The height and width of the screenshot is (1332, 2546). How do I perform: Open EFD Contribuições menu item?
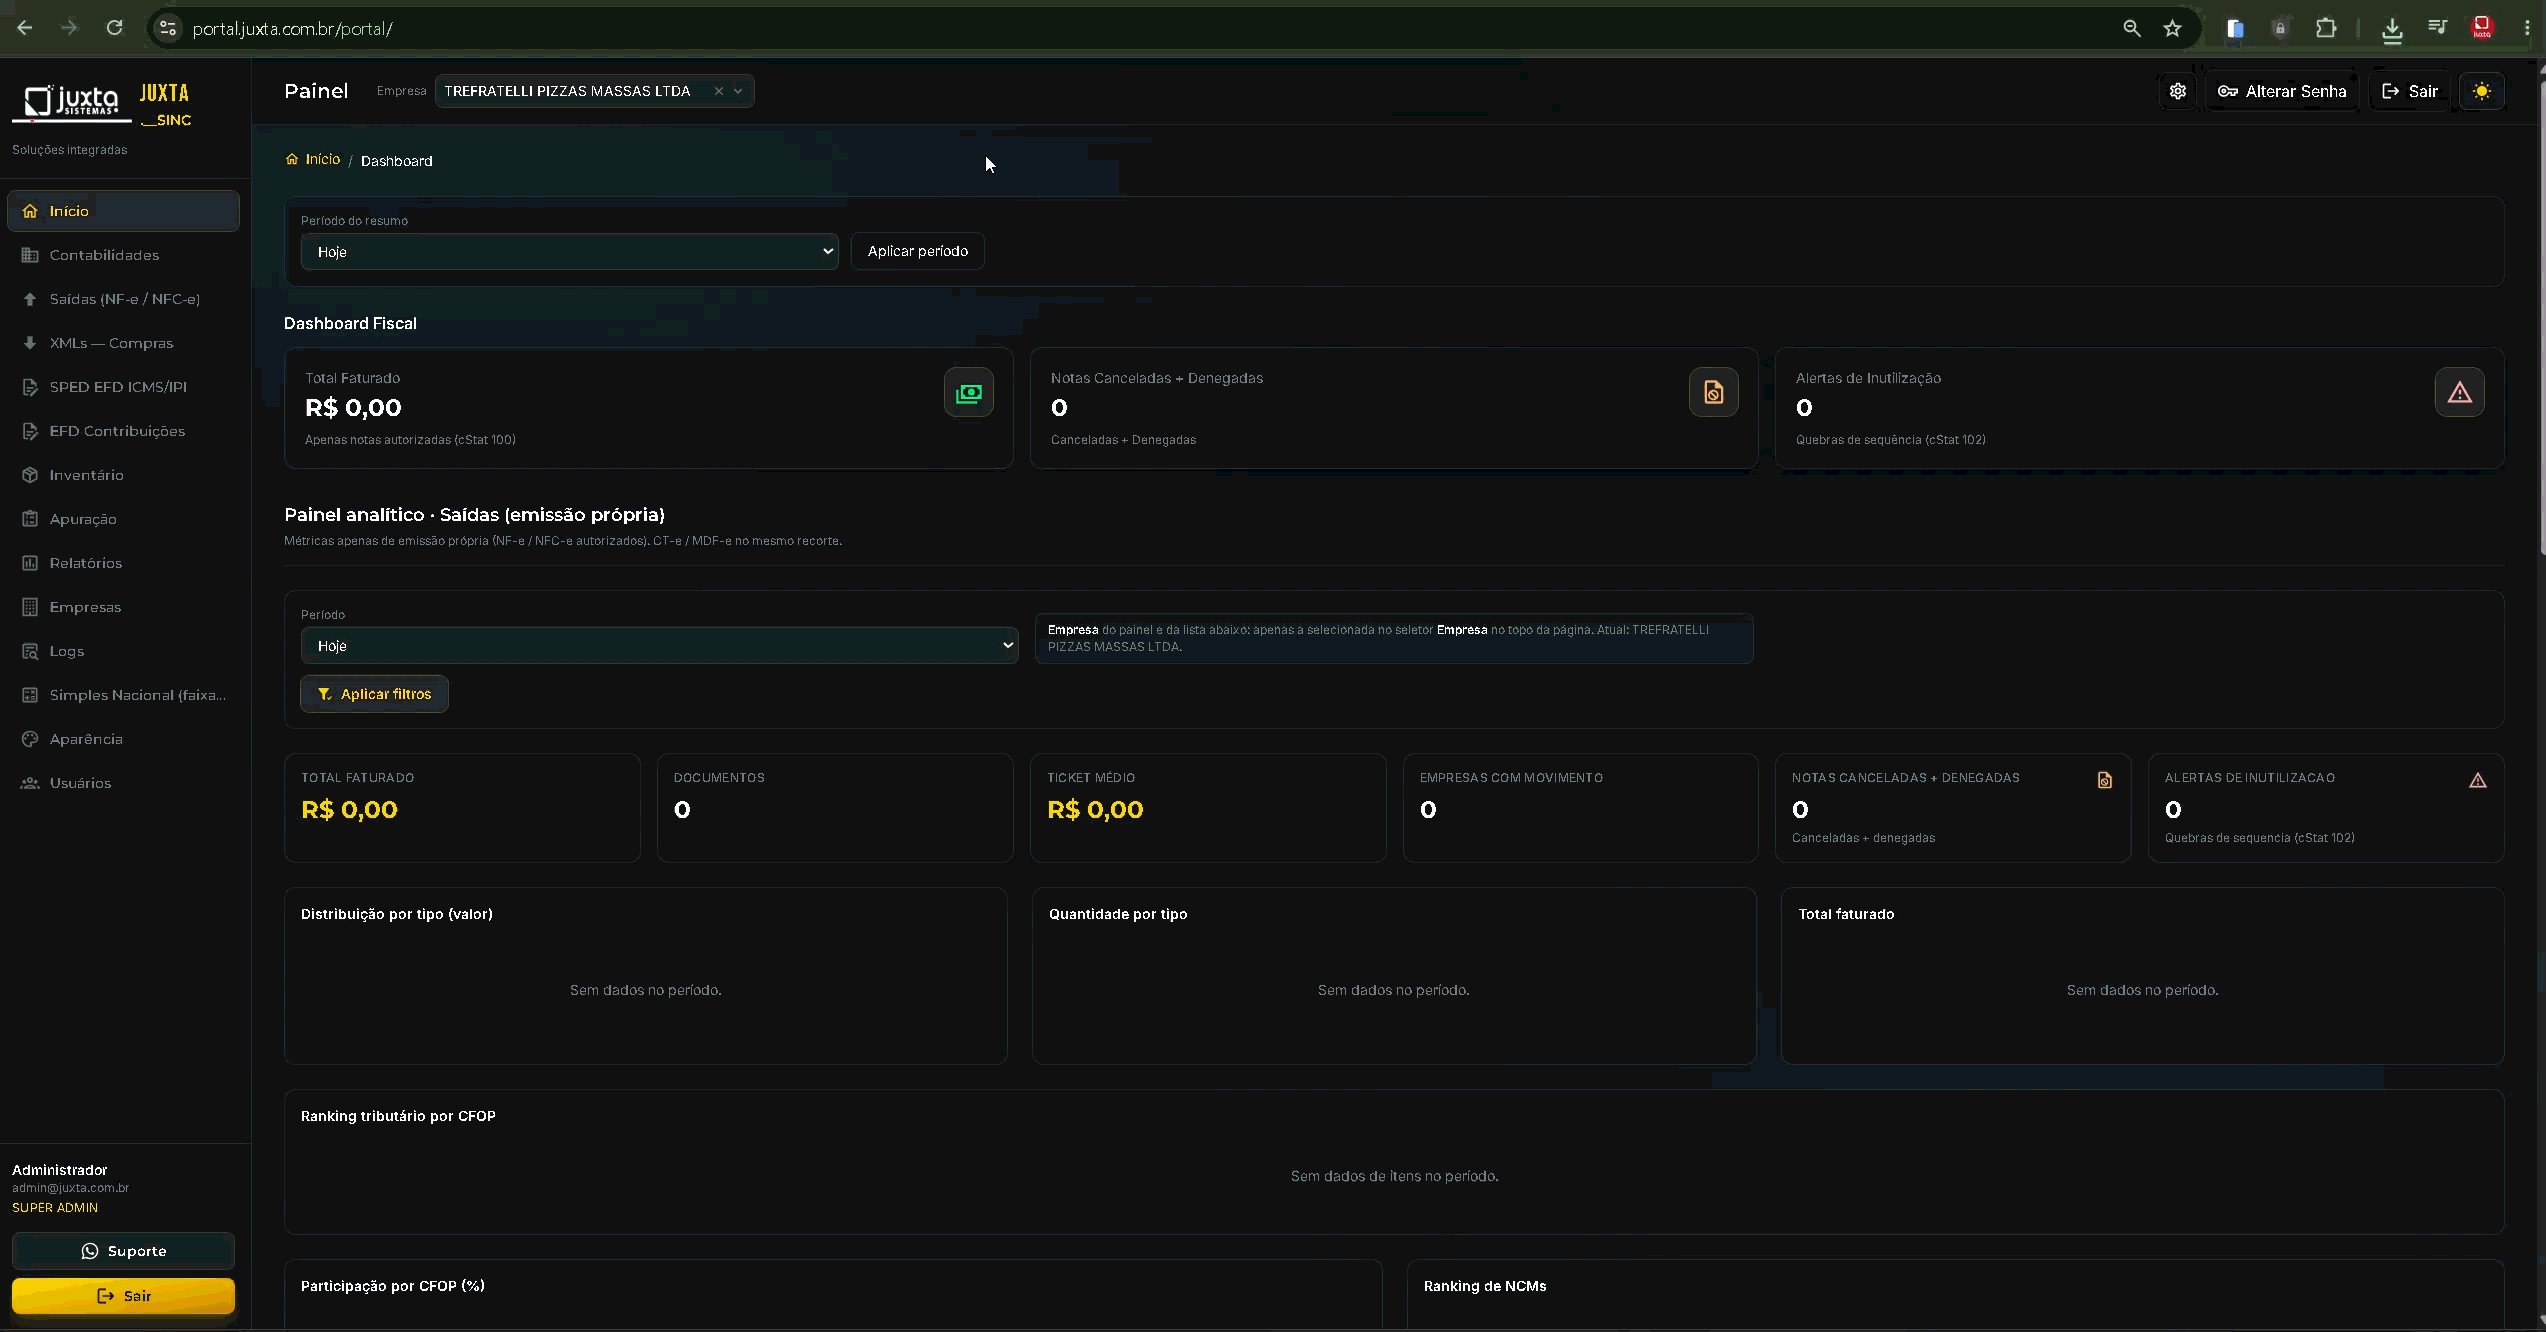(123, 431)
